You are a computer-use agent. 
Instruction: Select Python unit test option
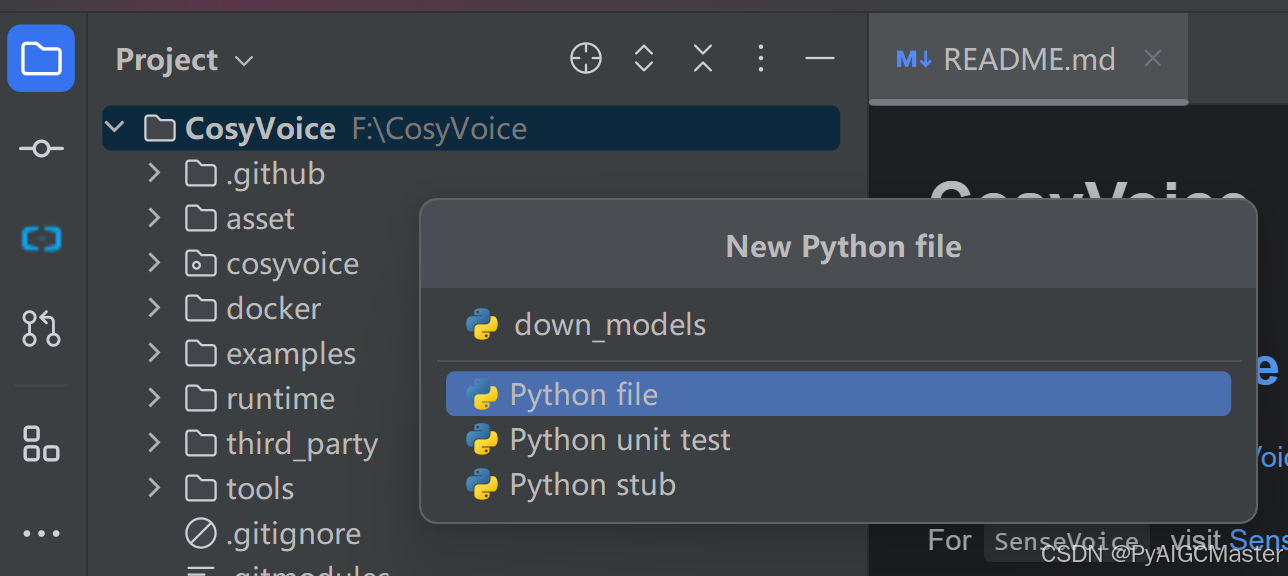620,440
